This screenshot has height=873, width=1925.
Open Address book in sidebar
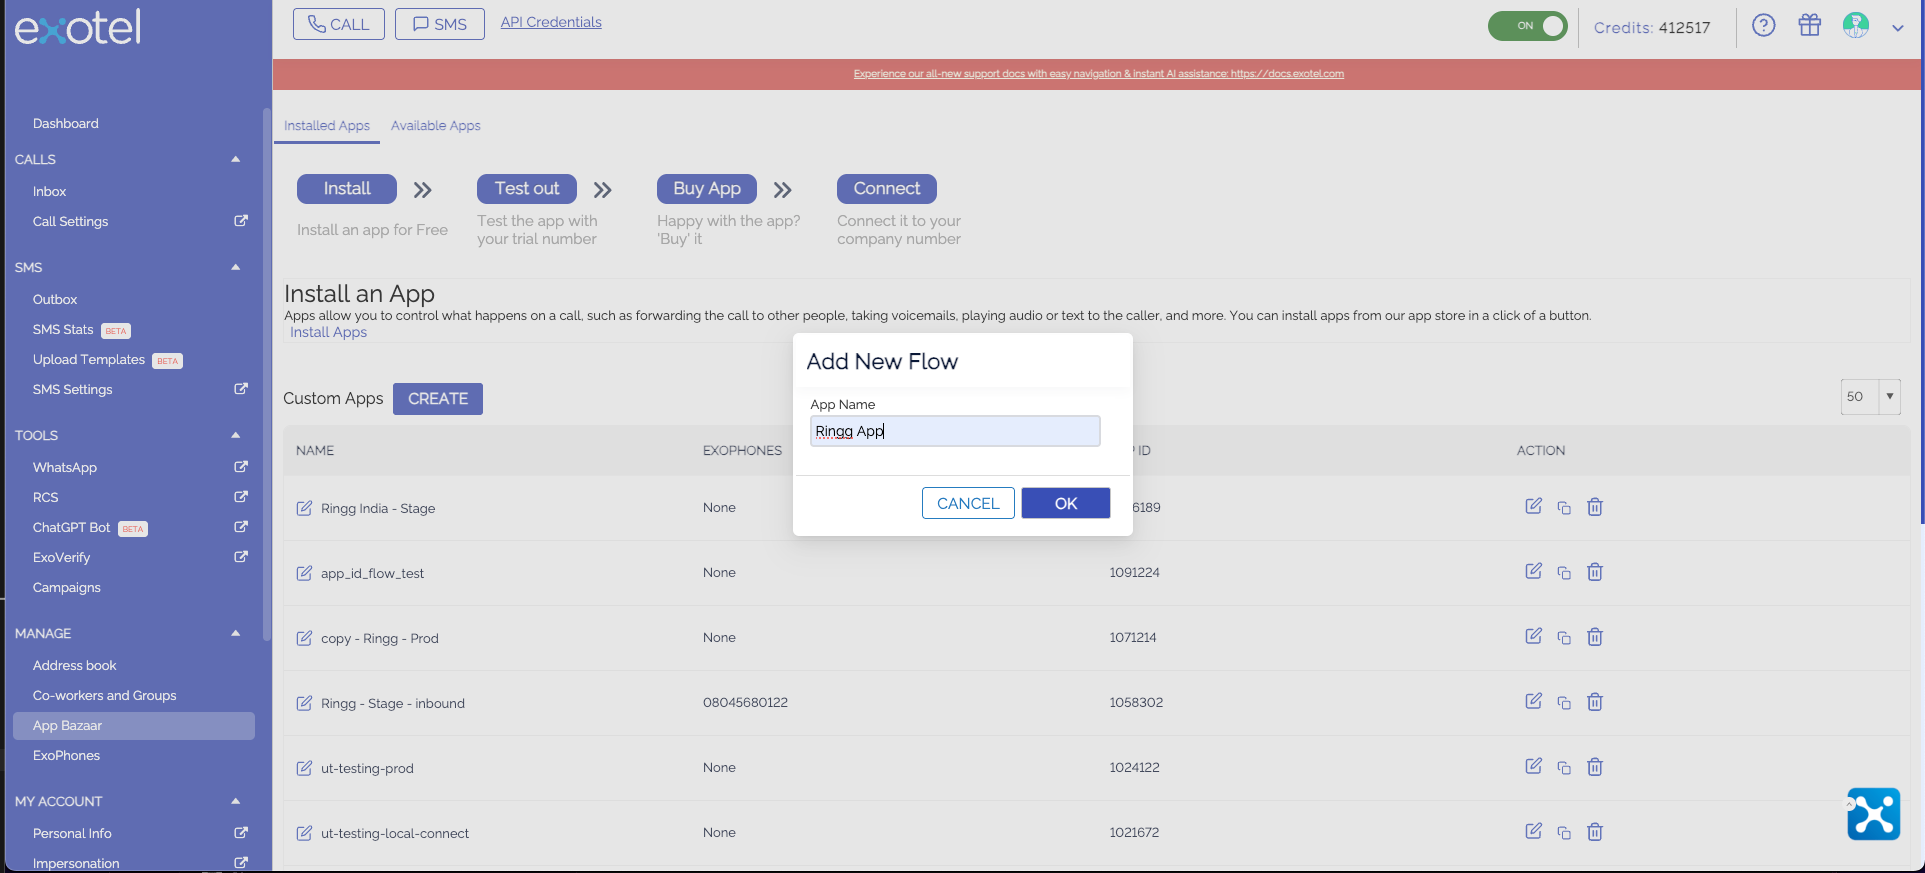(x=75, y=666)
